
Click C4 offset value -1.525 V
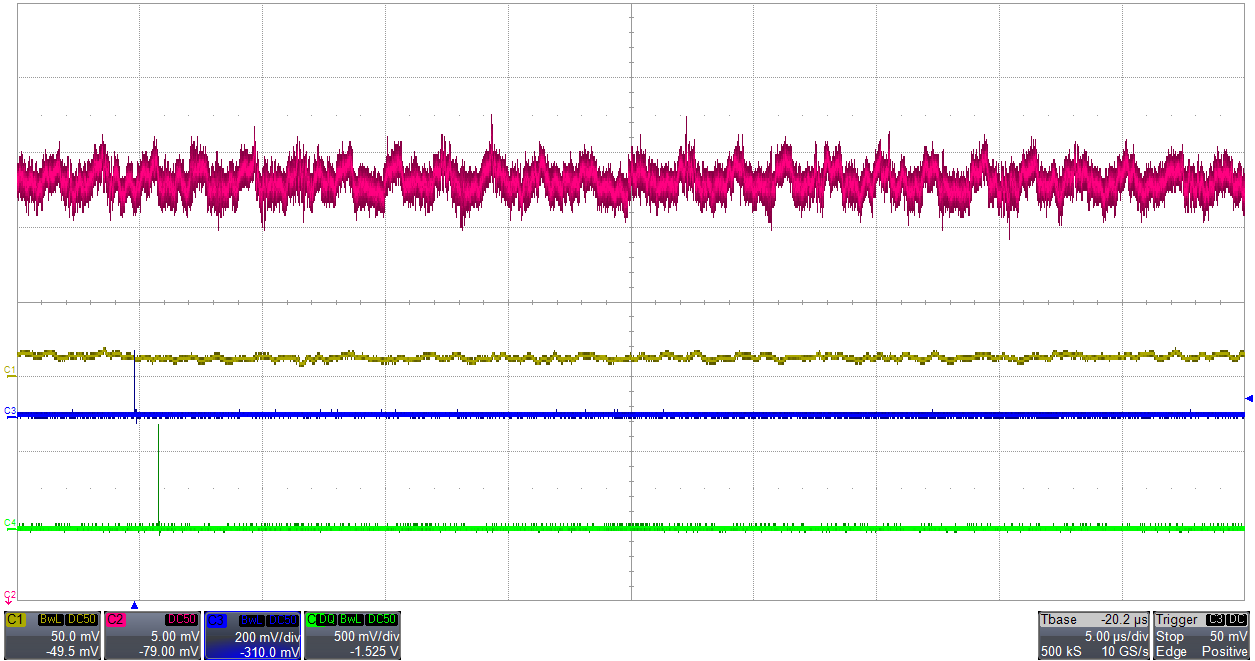click(x=375, y=652)
